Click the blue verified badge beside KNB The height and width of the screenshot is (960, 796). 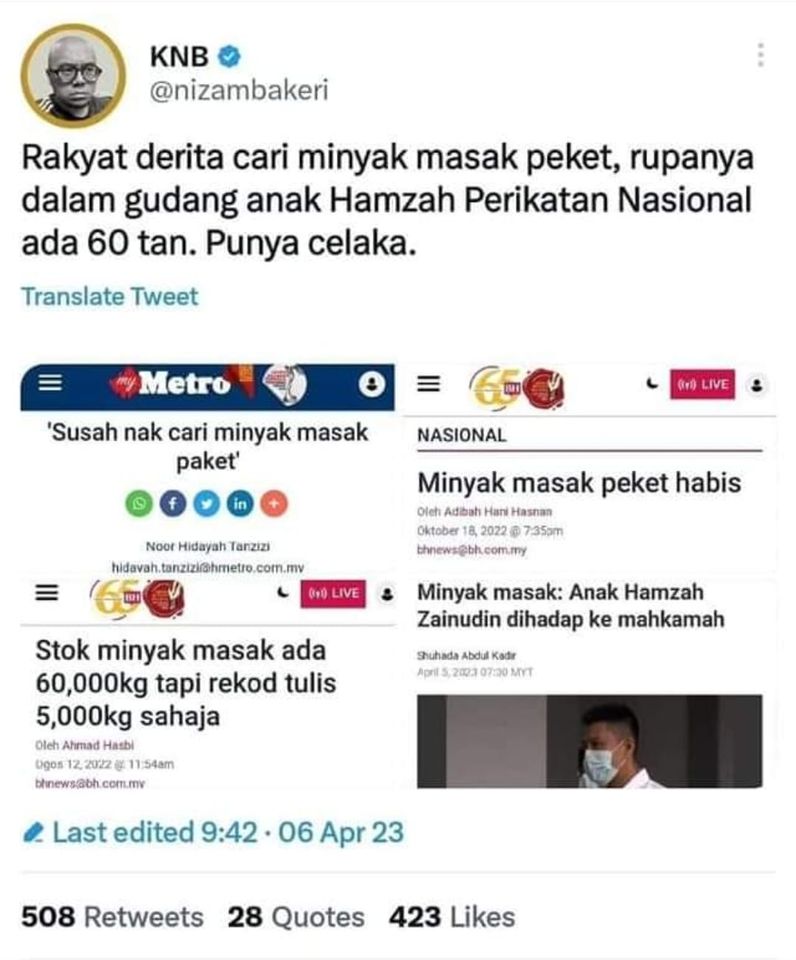click(x=230, y=57)
